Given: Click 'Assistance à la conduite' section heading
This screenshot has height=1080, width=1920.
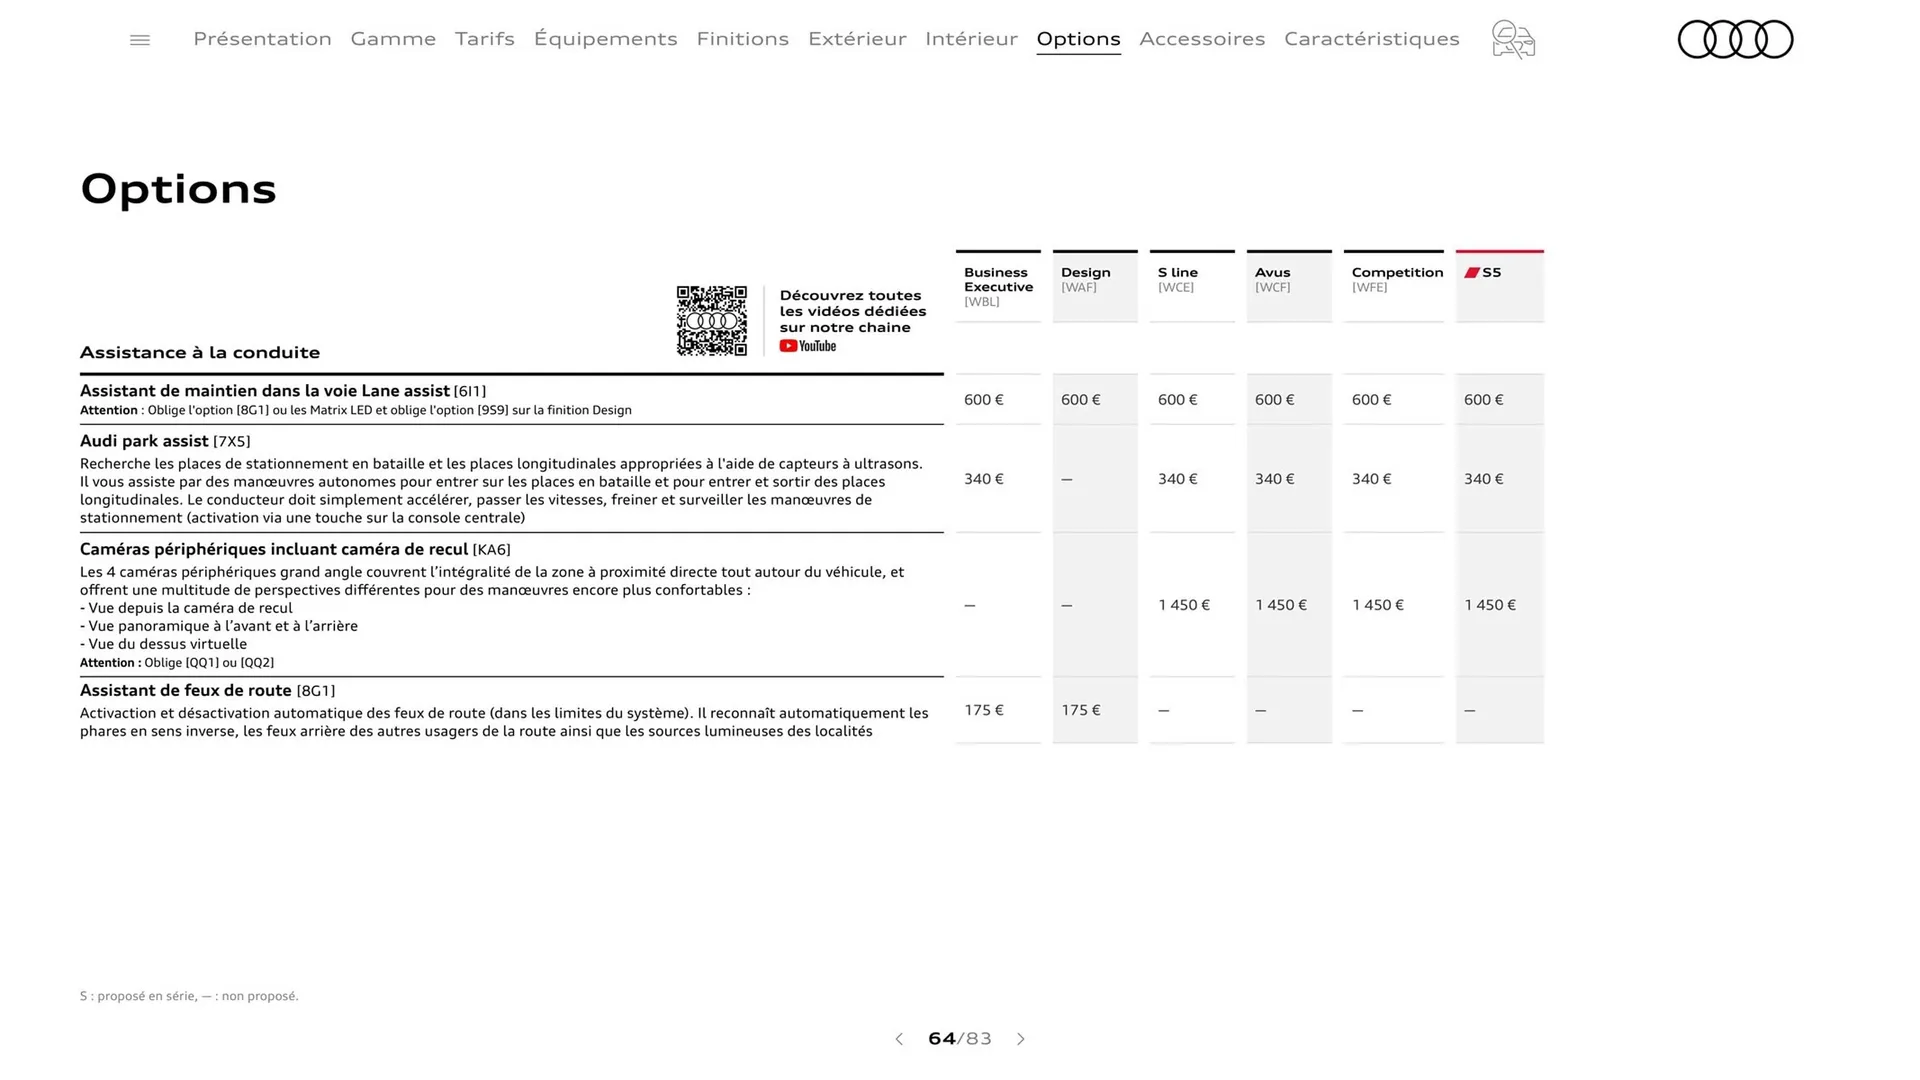Looking at the screenshot, I should [200, 352].
